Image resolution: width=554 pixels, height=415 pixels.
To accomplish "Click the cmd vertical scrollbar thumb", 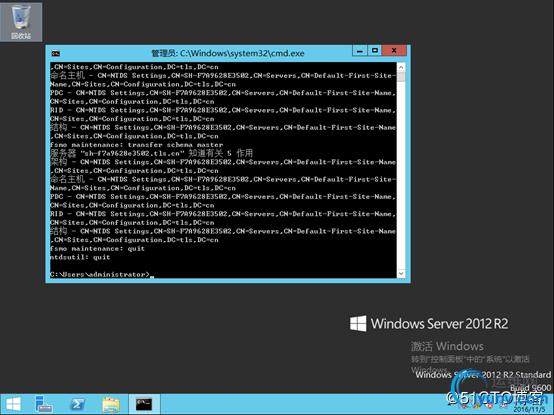I will tap(401, 77).
